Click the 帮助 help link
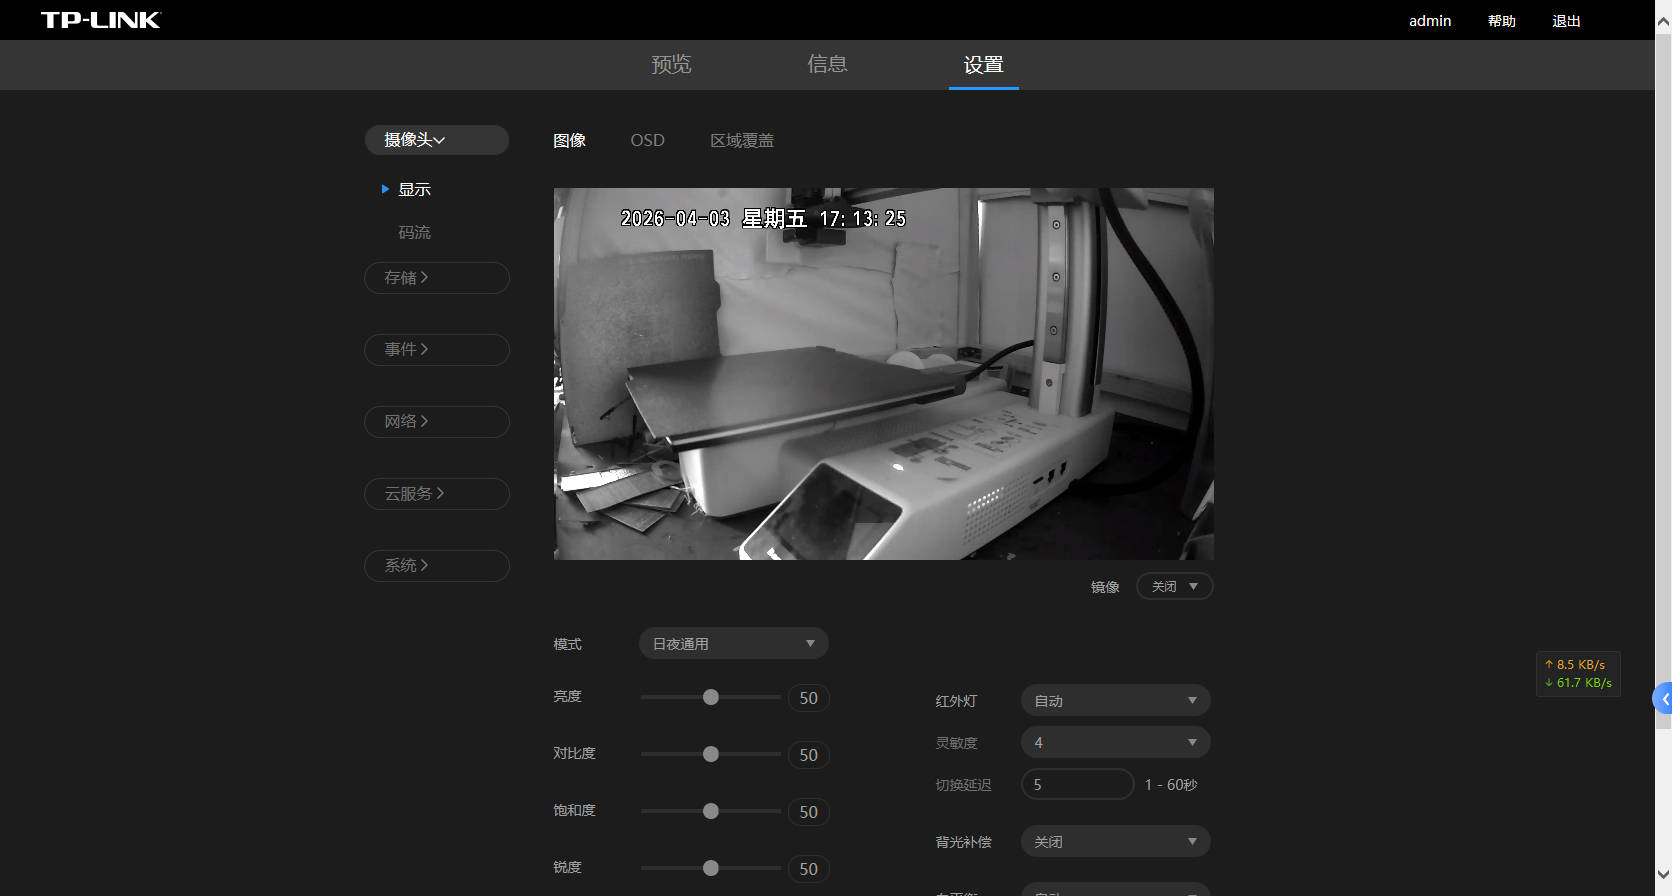 click(x=1501, y=21)
